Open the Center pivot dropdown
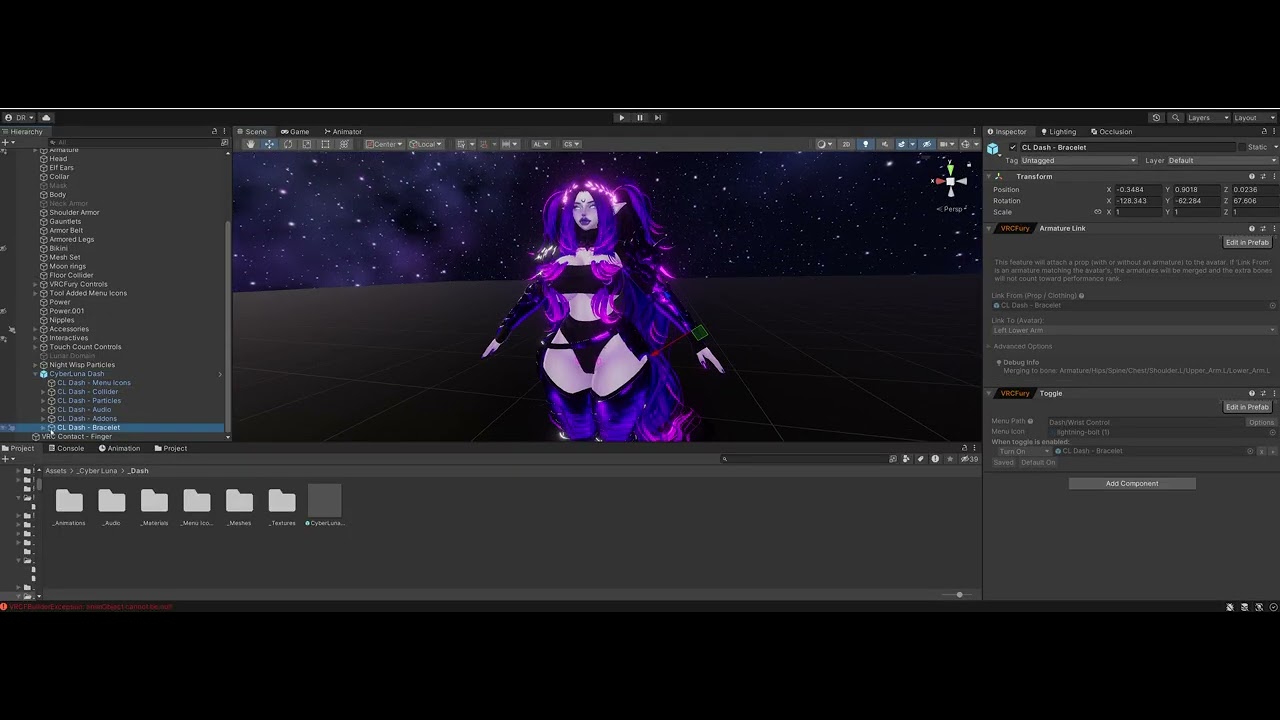Image resolution: width=1280 pixels, height=720 pixels. tap(384, 144)
